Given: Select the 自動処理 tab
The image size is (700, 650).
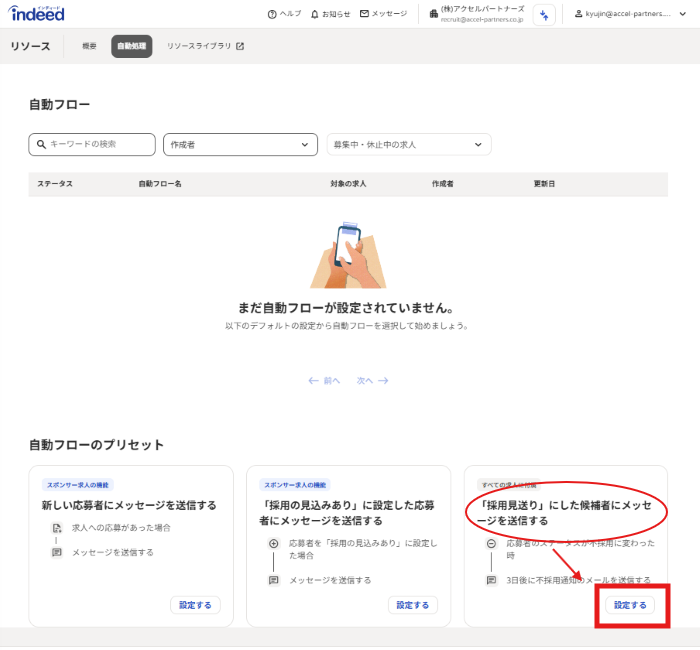Looking at the screenshot, I should click(132, 46).
